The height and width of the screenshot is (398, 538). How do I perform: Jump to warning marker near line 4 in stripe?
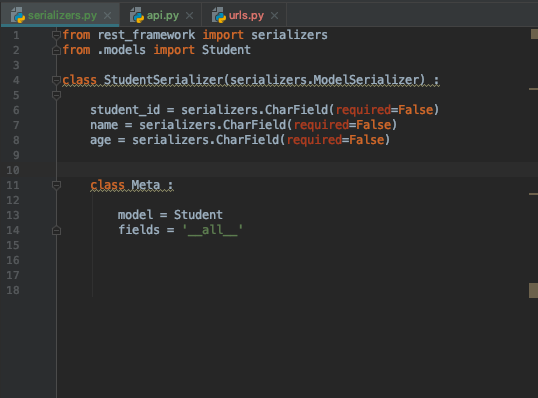pyautogui.click(x=534, y=89)
